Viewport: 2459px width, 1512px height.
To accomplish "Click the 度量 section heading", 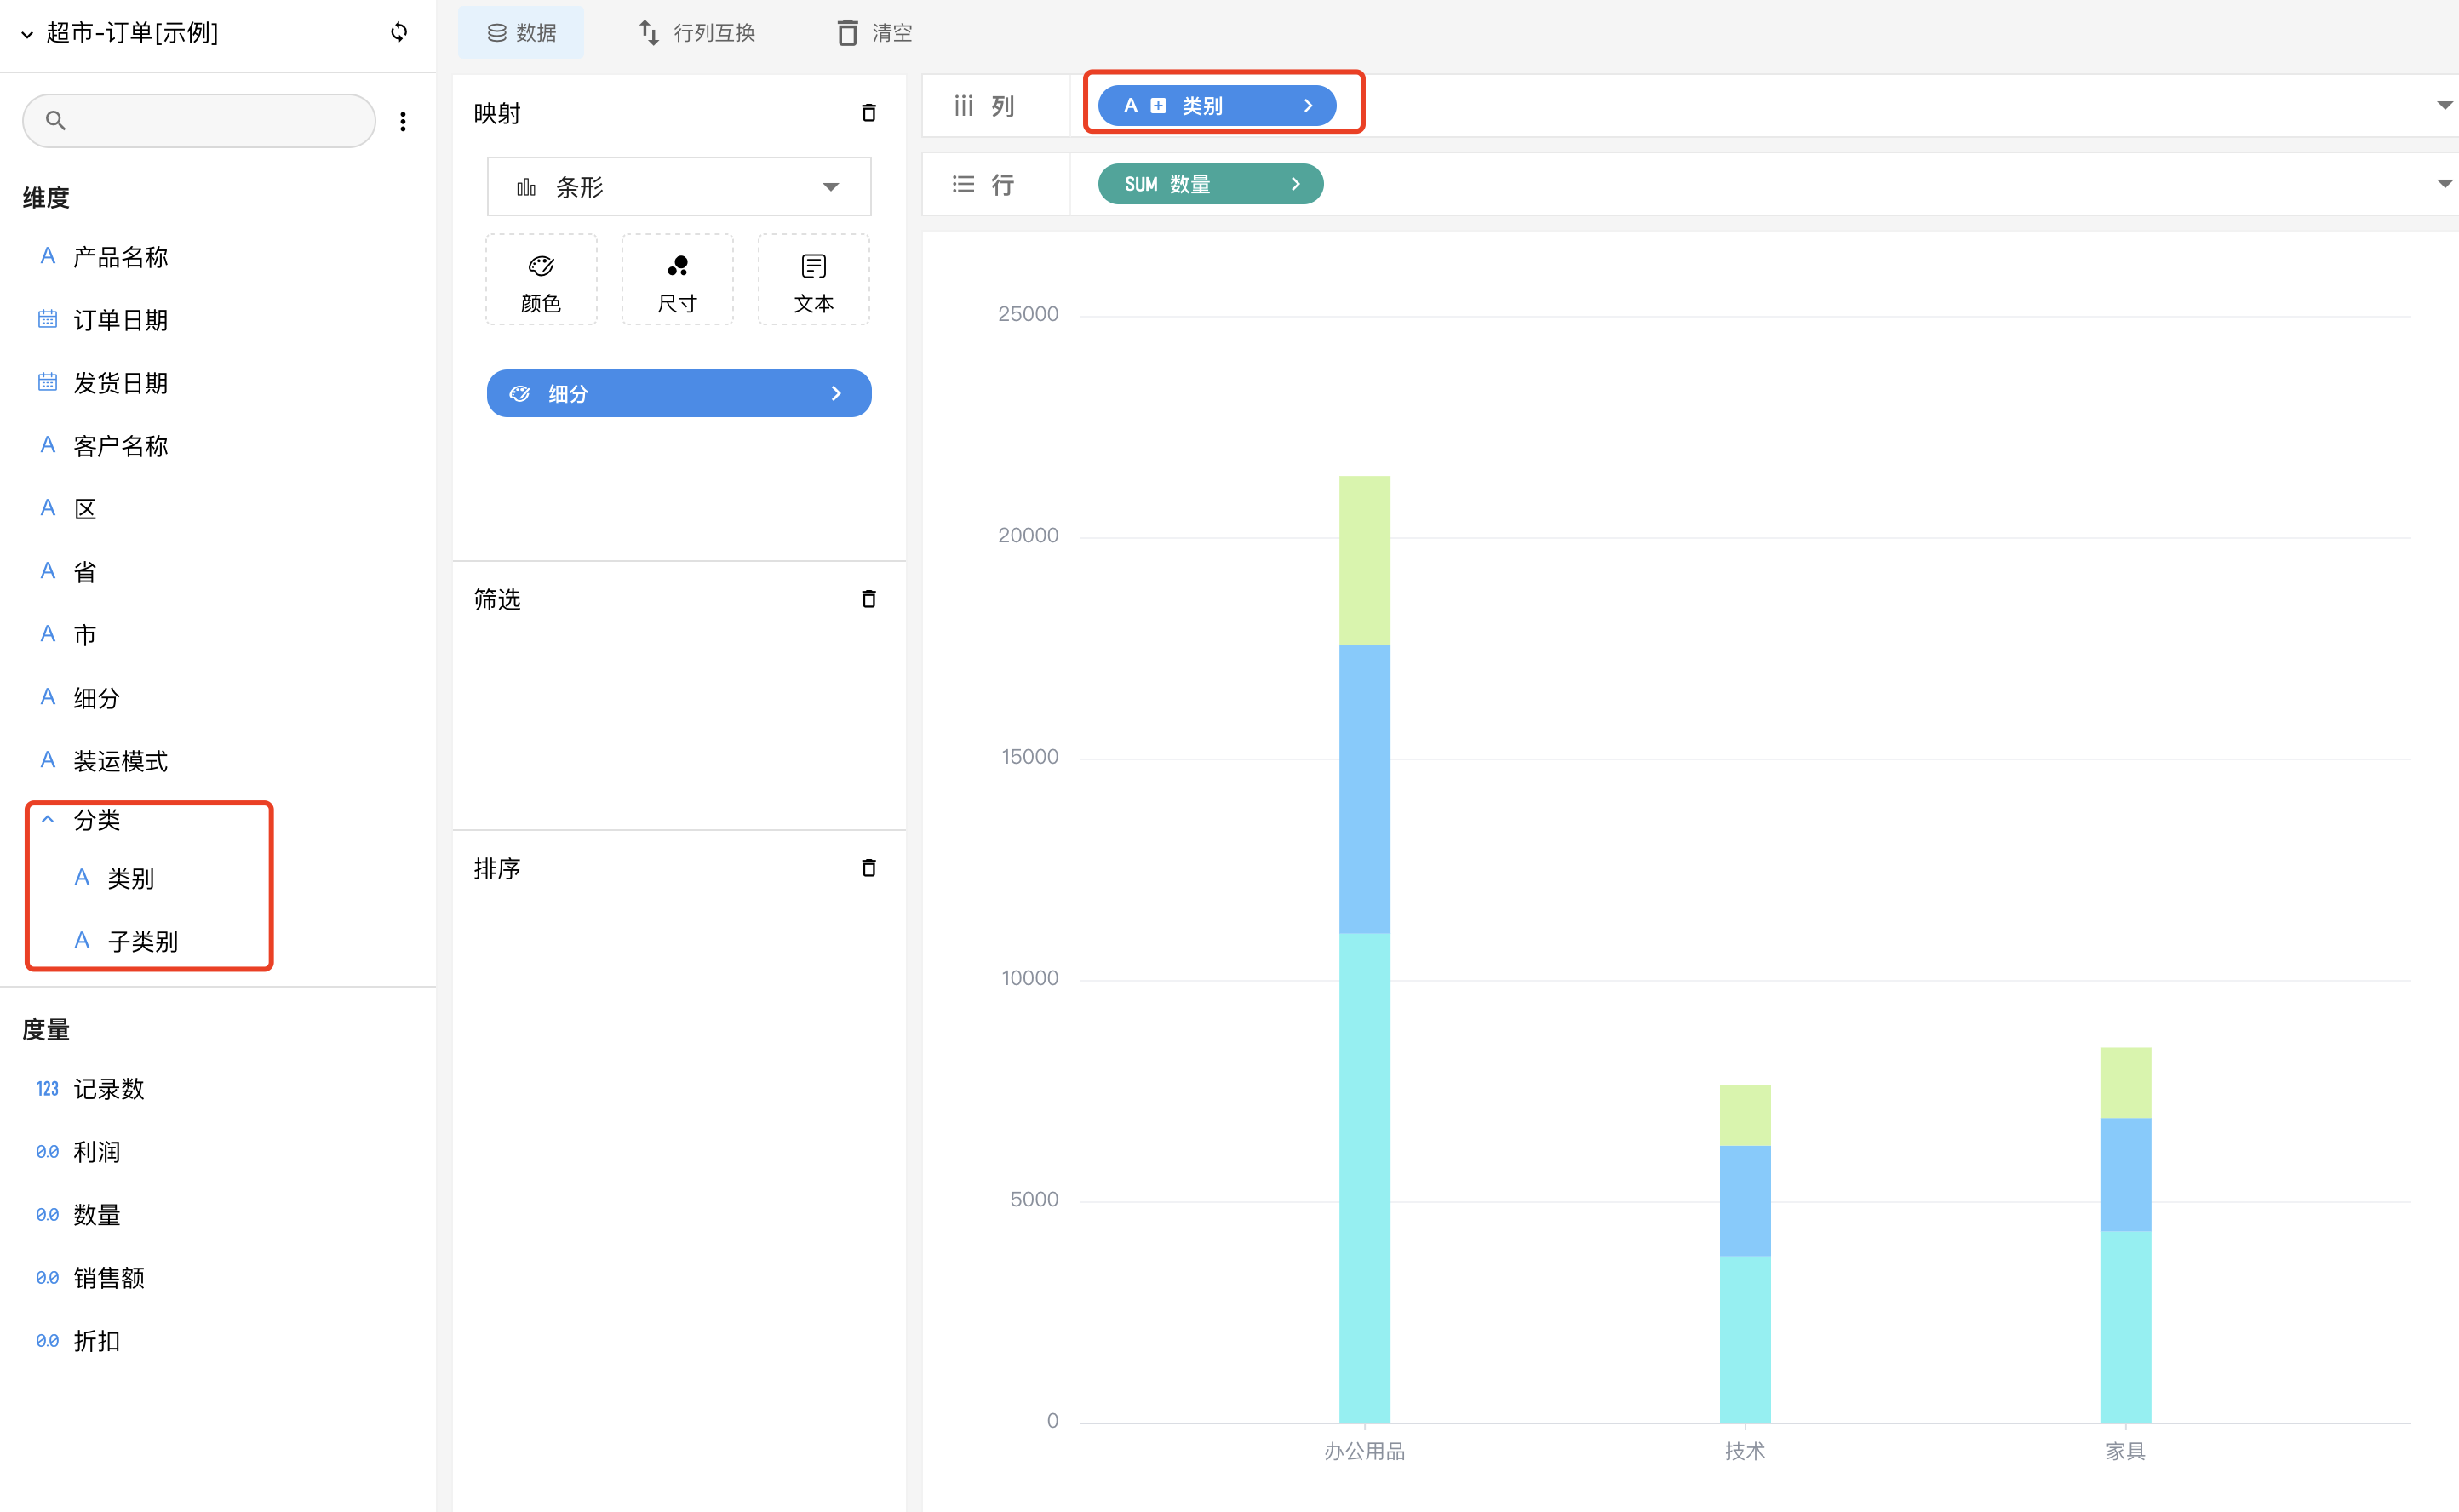I will click(46, 1030).
